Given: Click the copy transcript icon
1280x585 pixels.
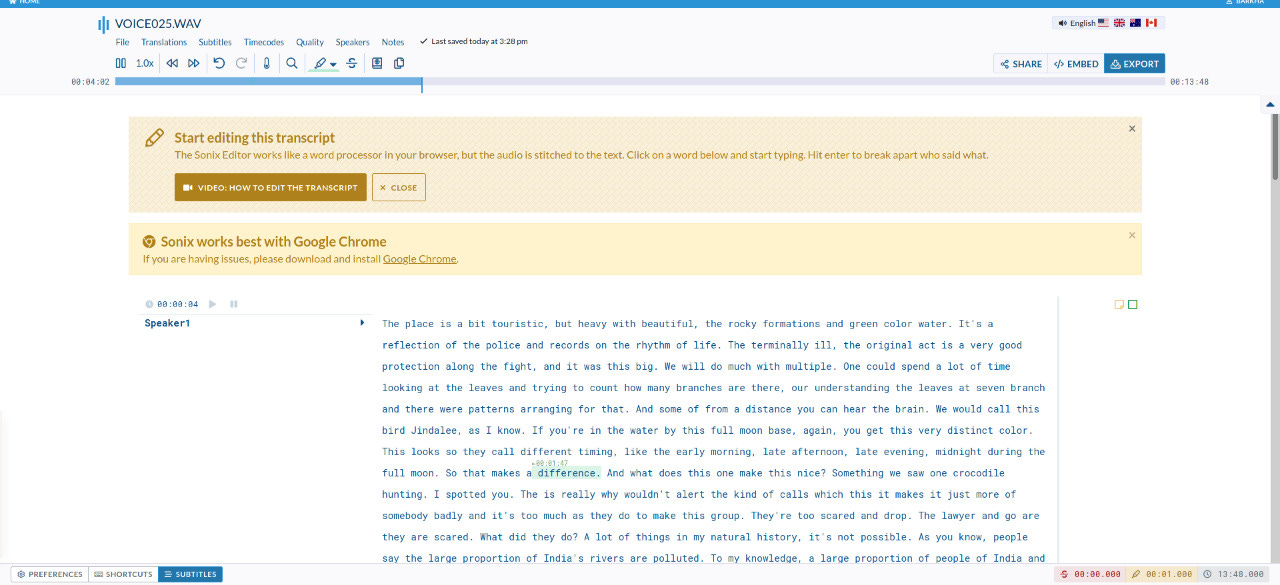Looking at the screenshot, I should pos(399,63).
